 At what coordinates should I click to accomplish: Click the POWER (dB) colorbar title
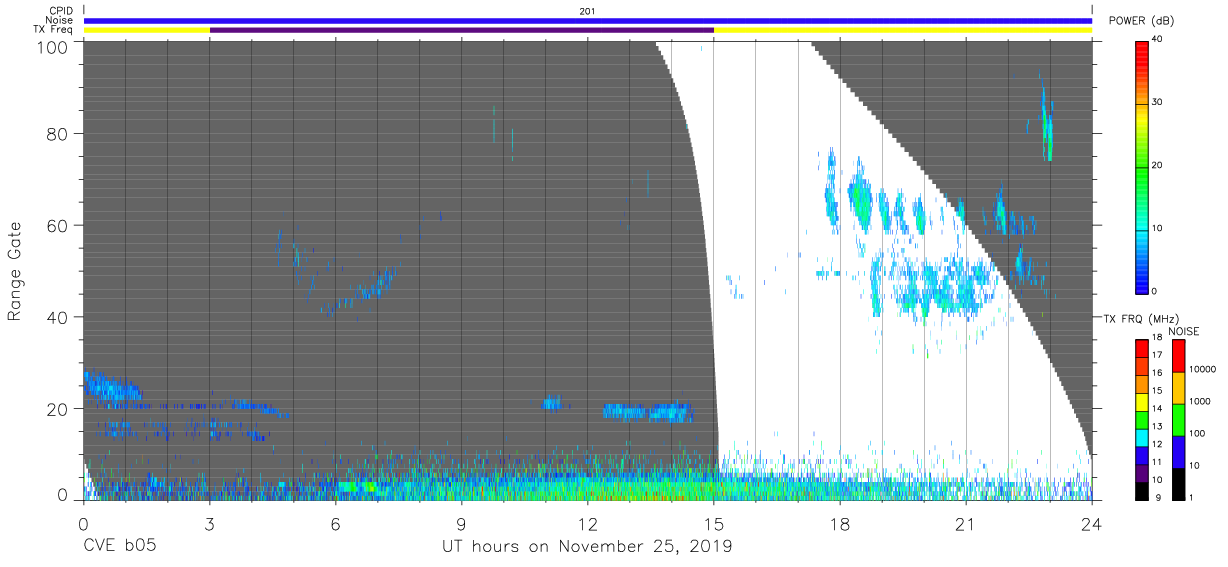(x=1143, y=21)
